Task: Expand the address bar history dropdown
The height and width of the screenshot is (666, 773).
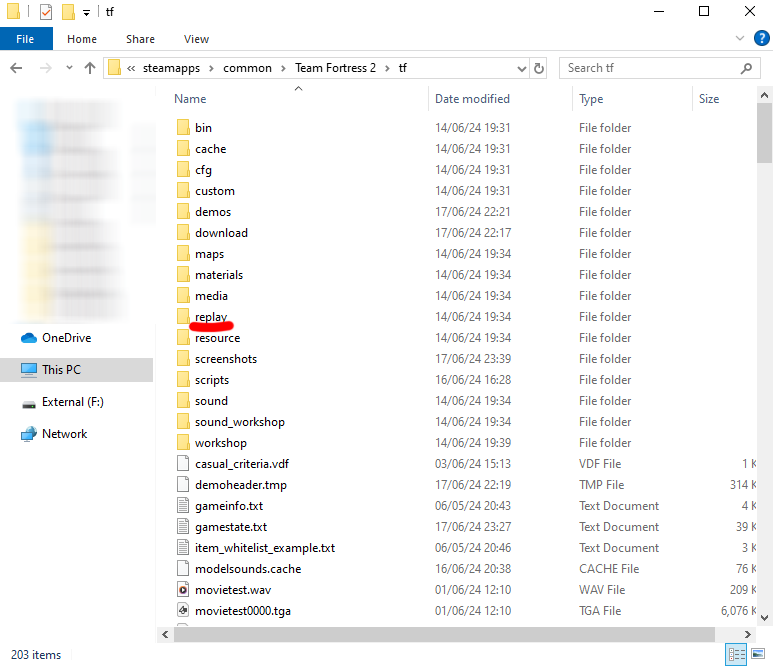Action: pos(522,69)
